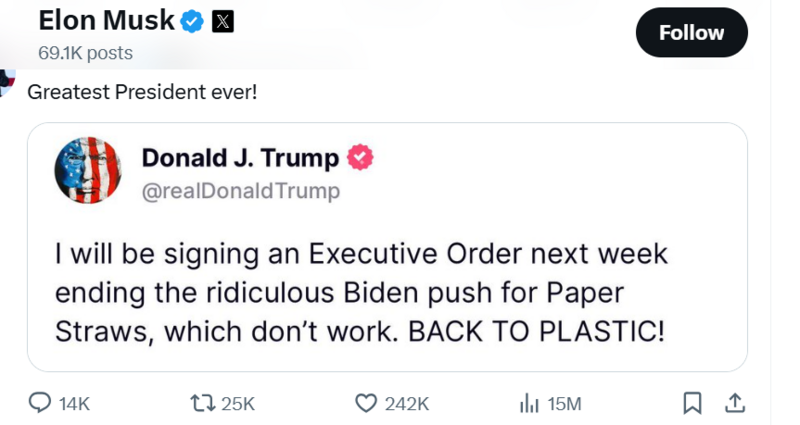Bookmark this post
The width and height of the screenshot is (800, 425).
pos(691,403)
